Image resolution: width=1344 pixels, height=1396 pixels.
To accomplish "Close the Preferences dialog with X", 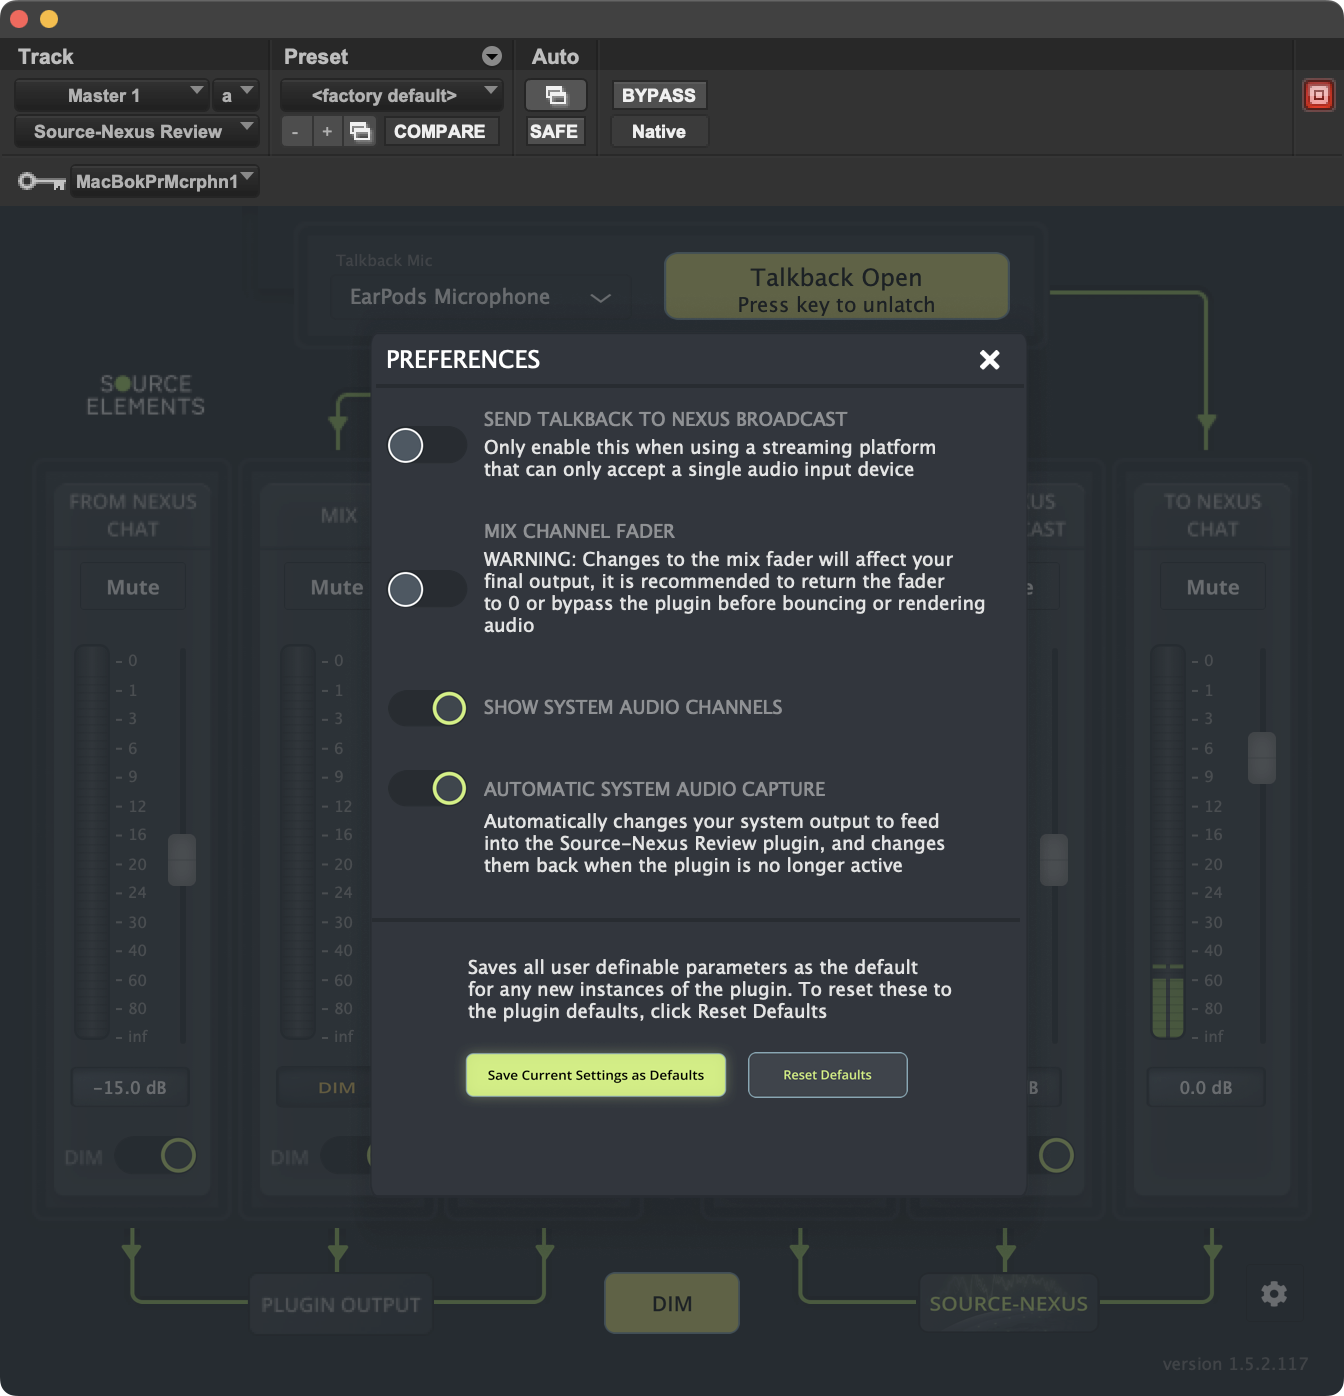I will pyautogui.click(x=989, y=360).
